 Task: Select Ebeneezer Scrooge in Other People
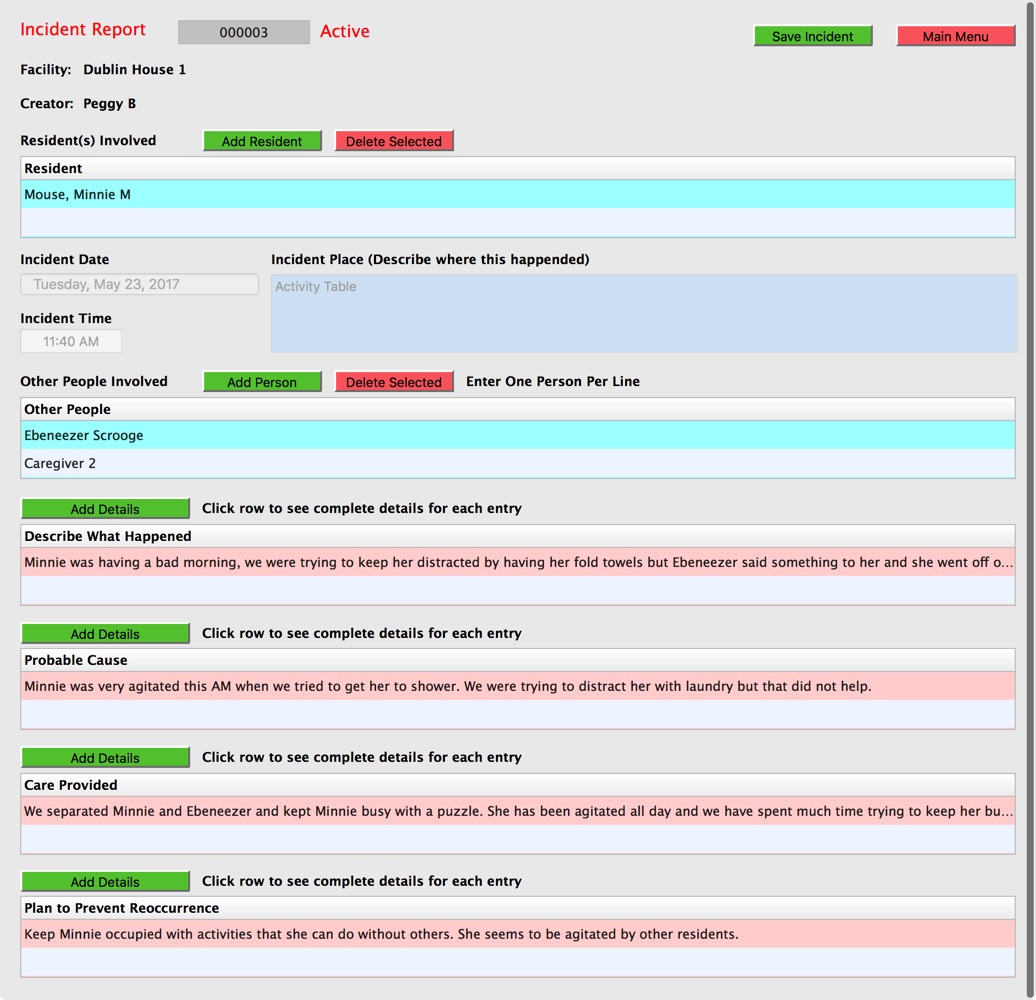[x=517, y=436]
